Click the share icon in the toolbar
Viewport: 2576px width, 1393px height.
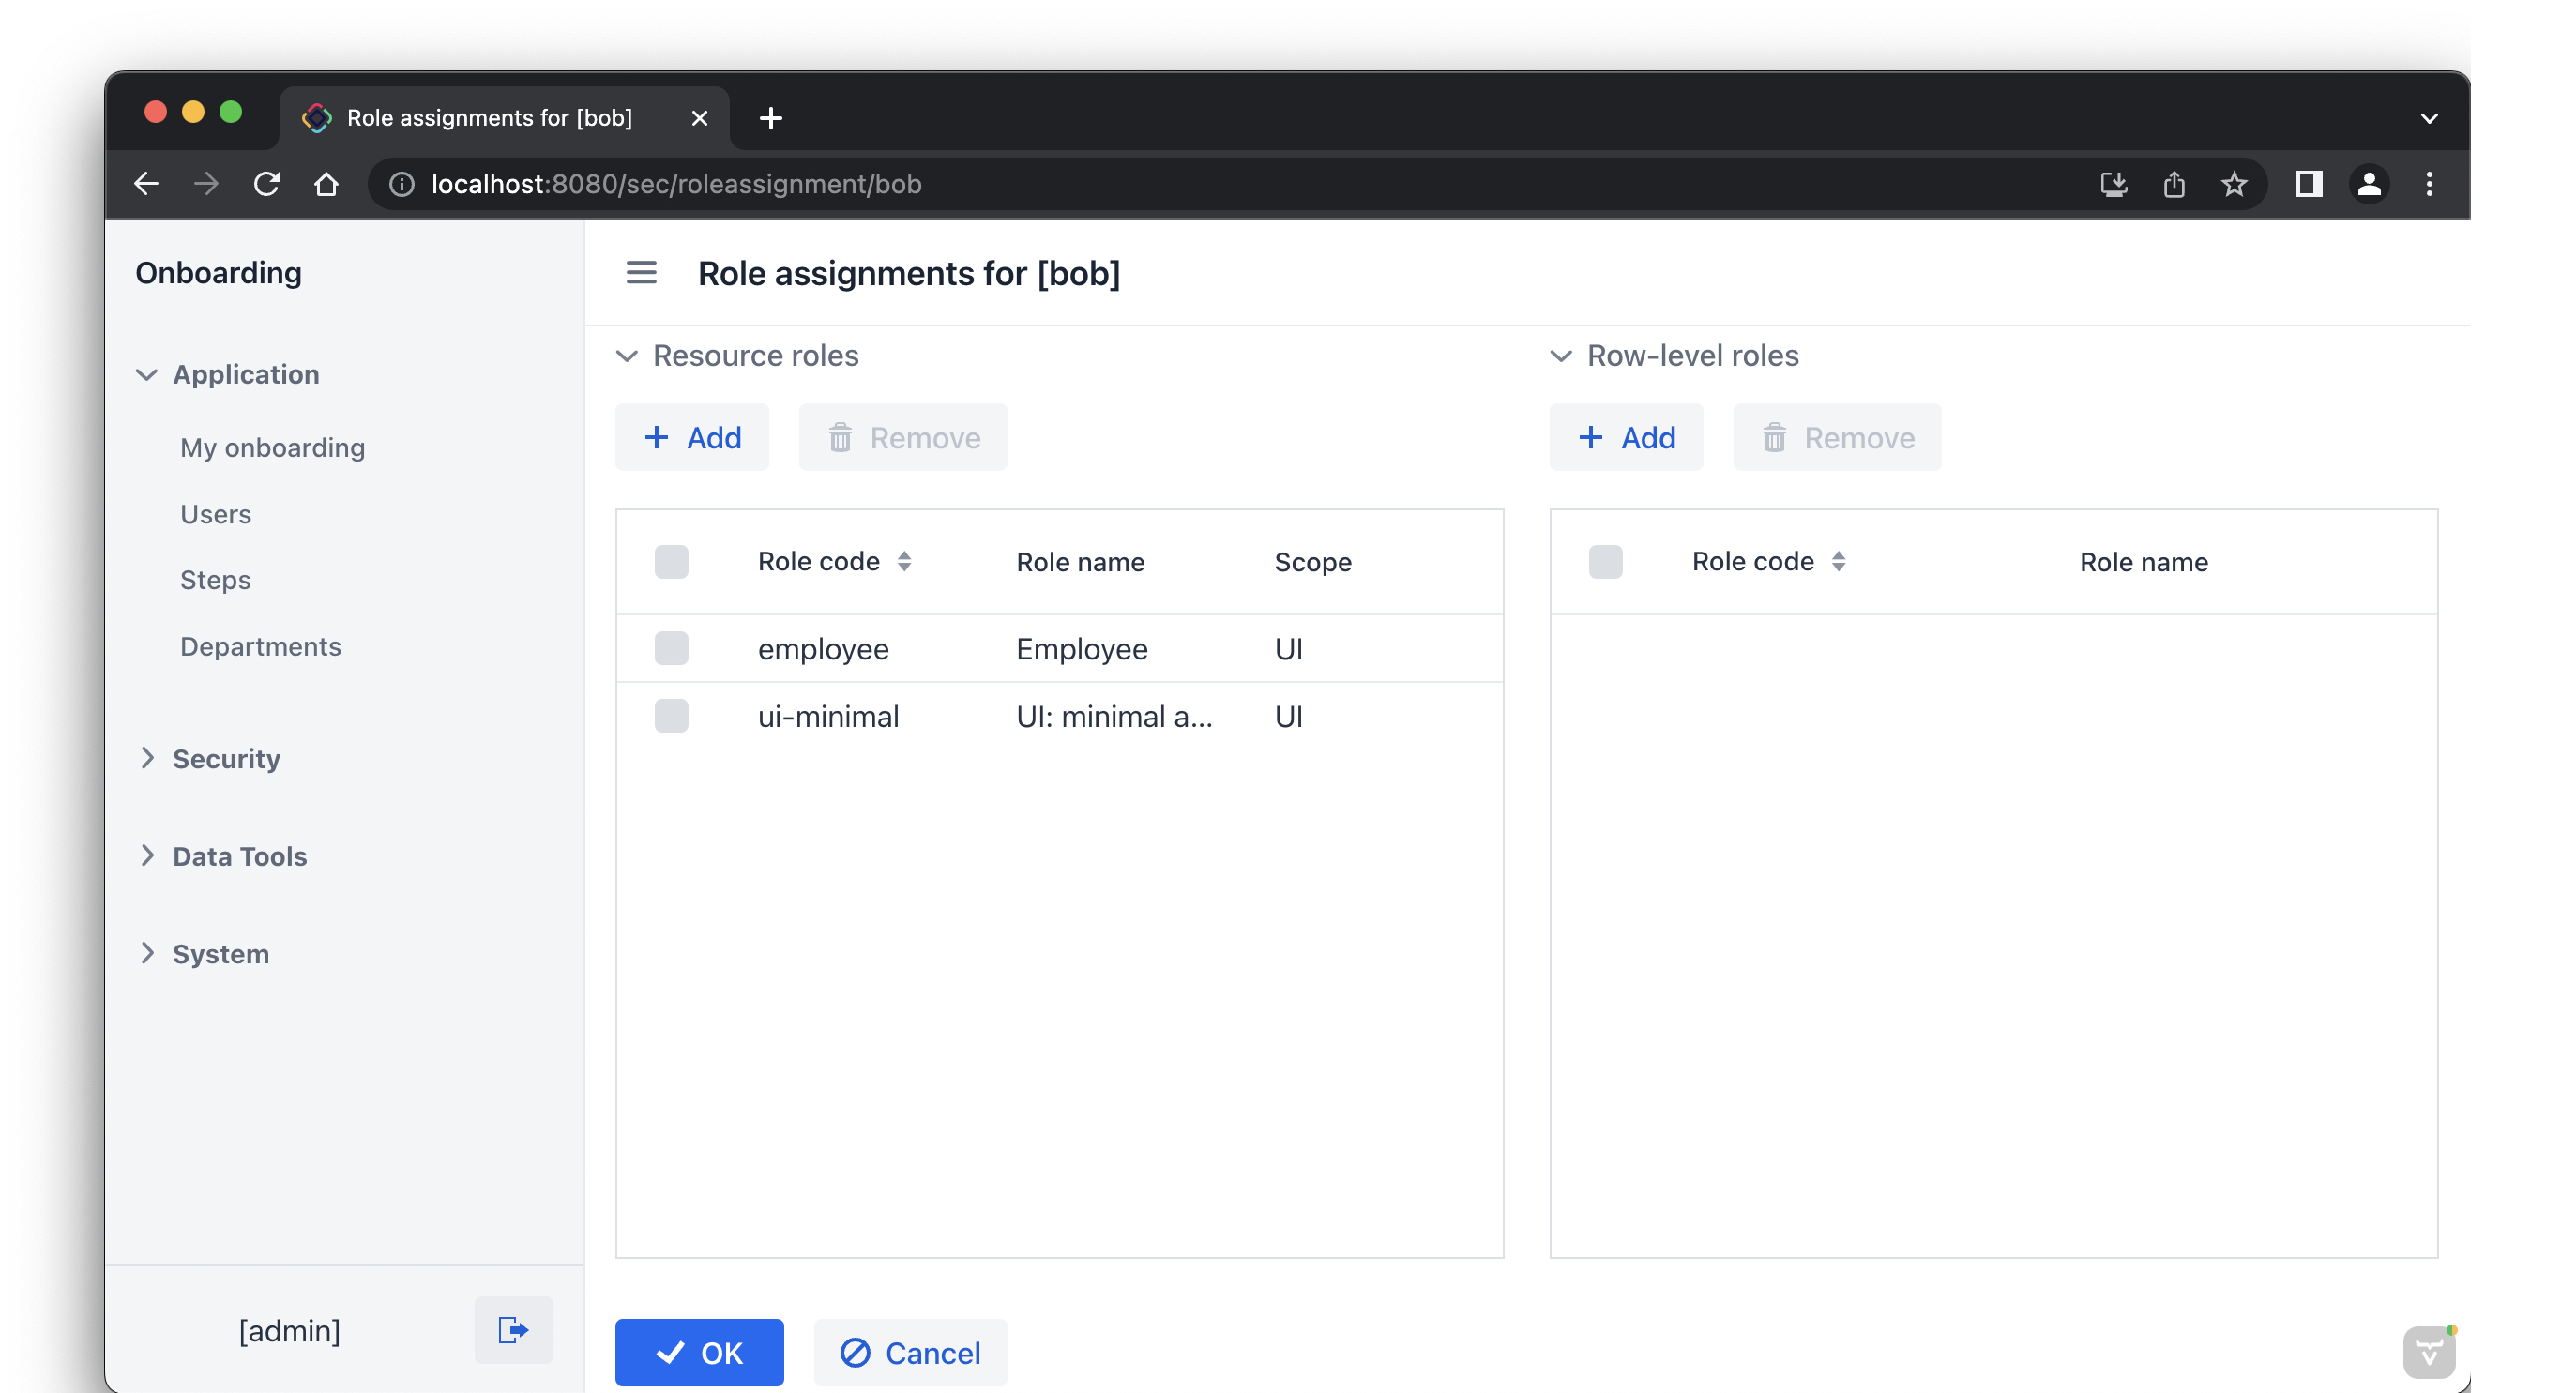(x=2174, y=184)
